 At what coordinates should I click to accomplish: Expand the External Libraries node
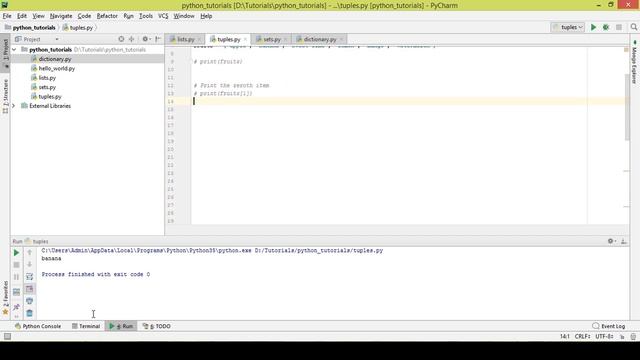[13, 106]
